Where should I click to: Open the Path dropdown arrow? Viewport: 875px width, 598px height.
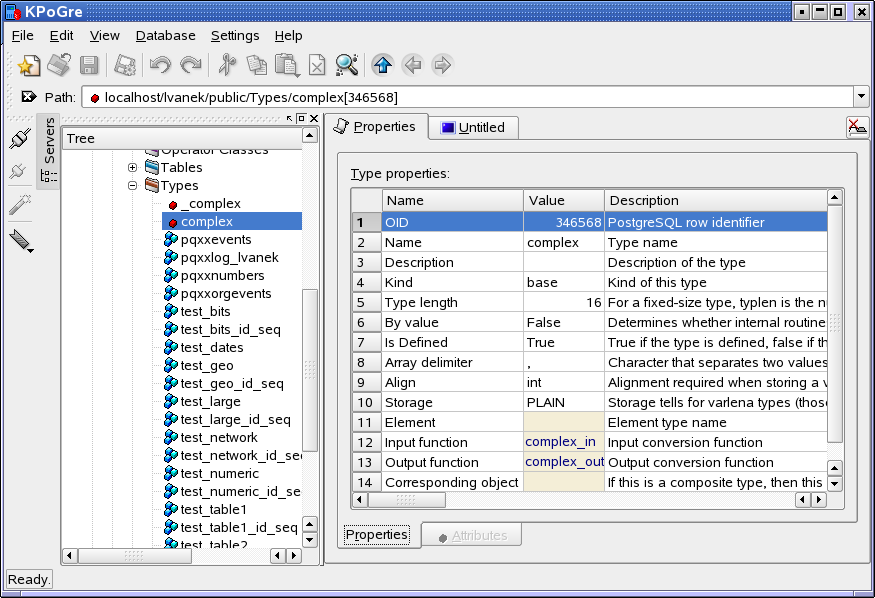click(861, 97)
